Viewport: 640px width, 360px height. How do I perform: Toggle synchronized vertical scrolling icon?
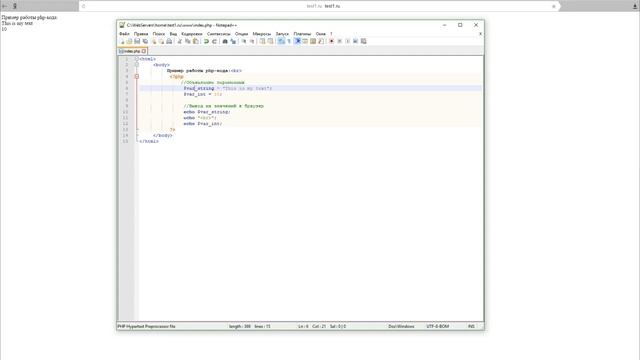[x=262, y=41]
